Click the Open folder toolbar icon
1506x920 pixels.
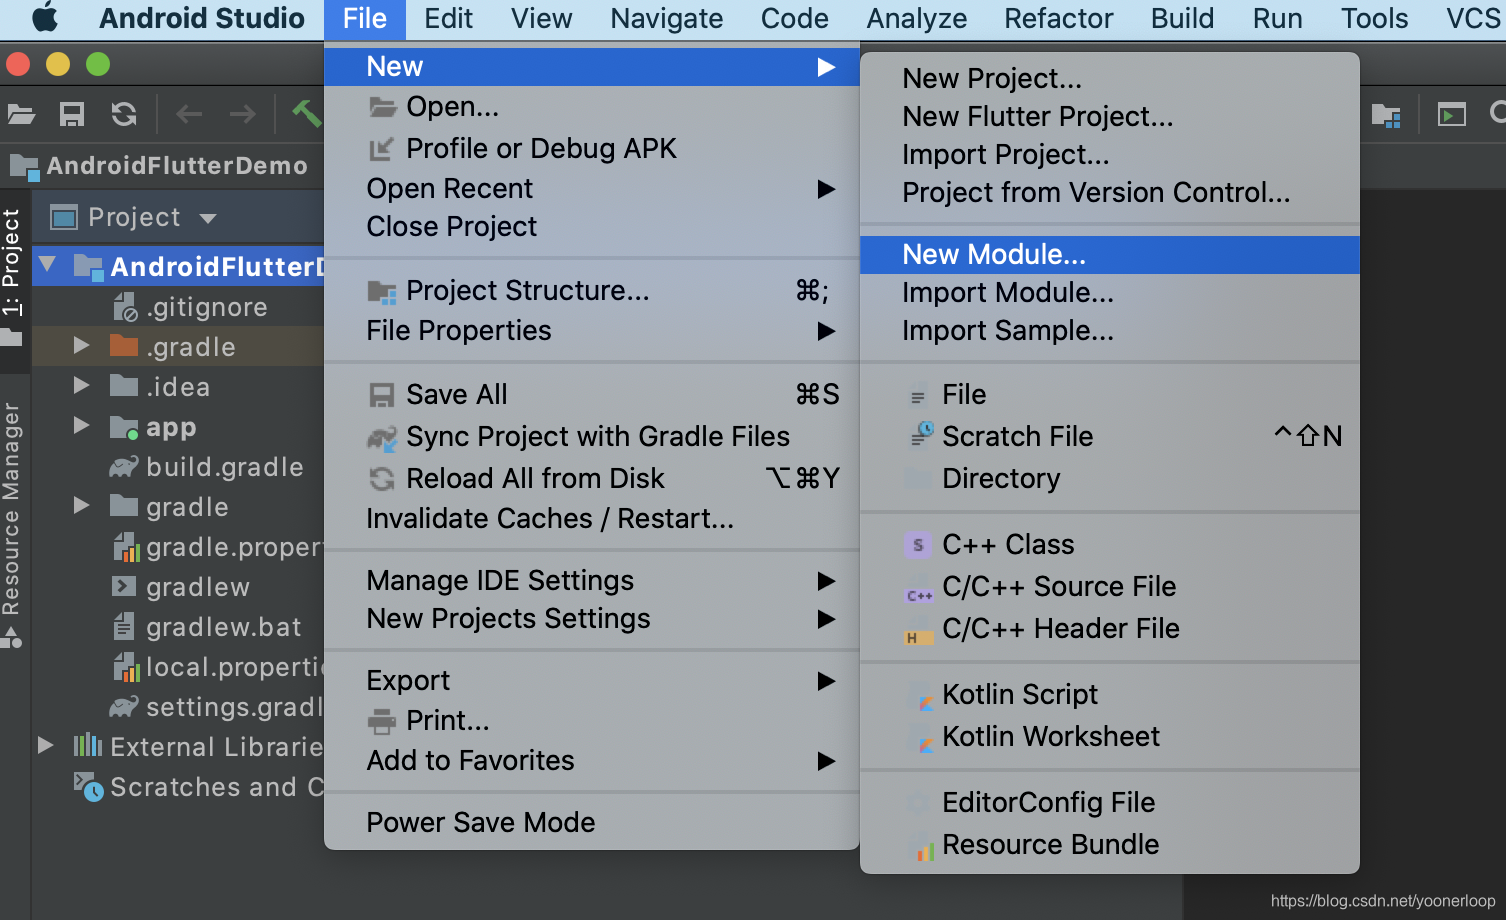tap(21, 114)
